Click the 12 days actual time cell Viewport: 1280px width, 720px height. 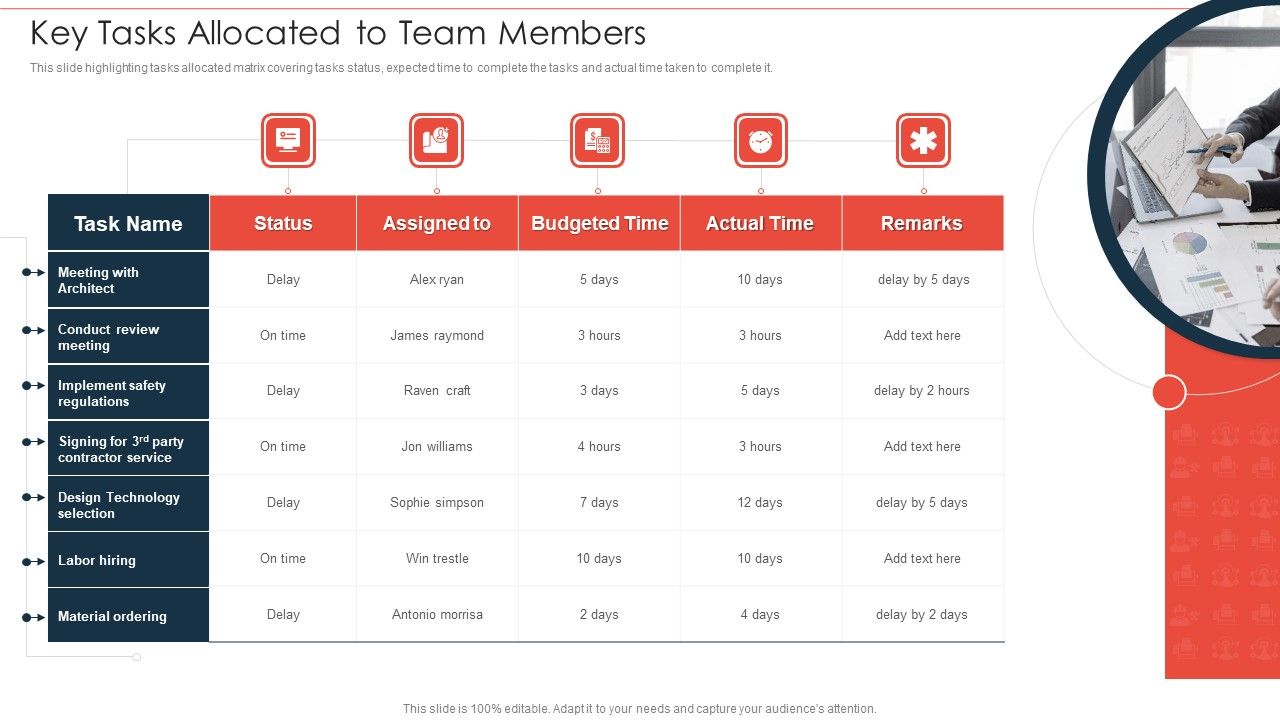(x=760, y=503)
